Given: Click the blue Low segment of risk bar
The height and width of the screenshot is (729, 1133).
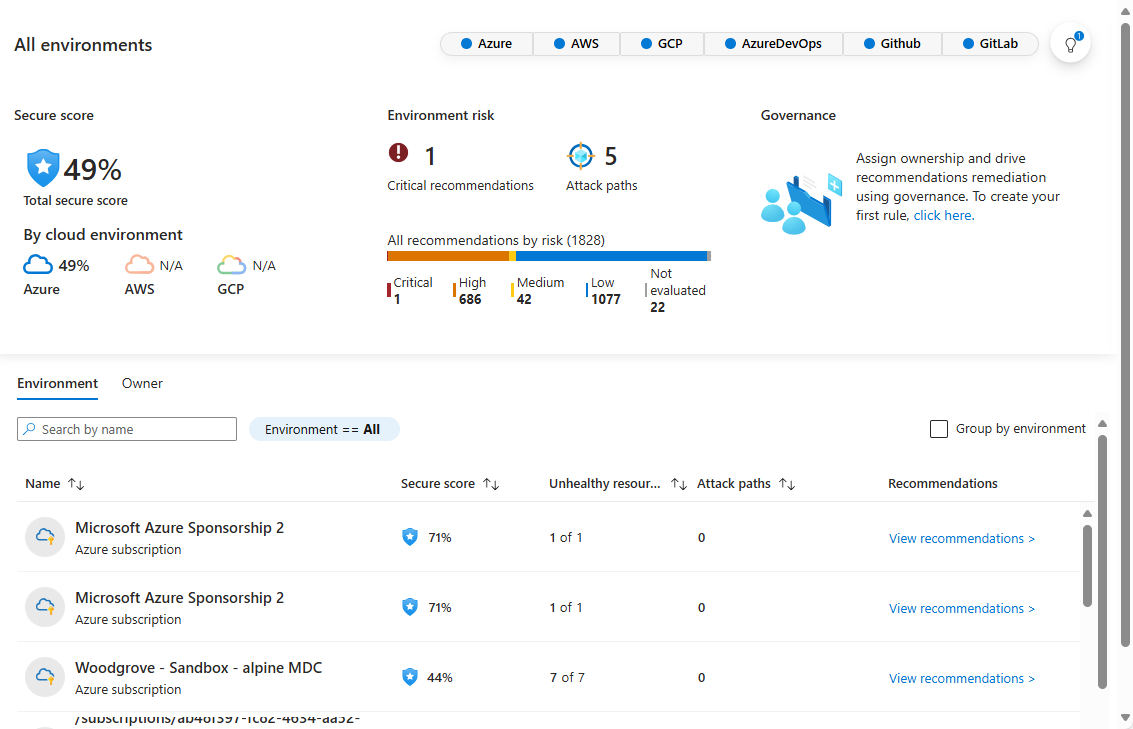Looking at the screenshot, I should (x=611, y=256).
